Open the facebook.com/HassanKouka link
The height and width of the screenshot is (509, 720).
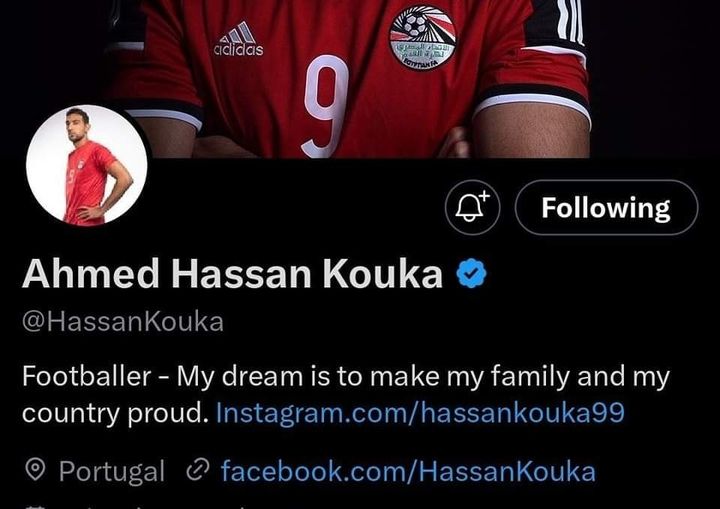(408, 471)
